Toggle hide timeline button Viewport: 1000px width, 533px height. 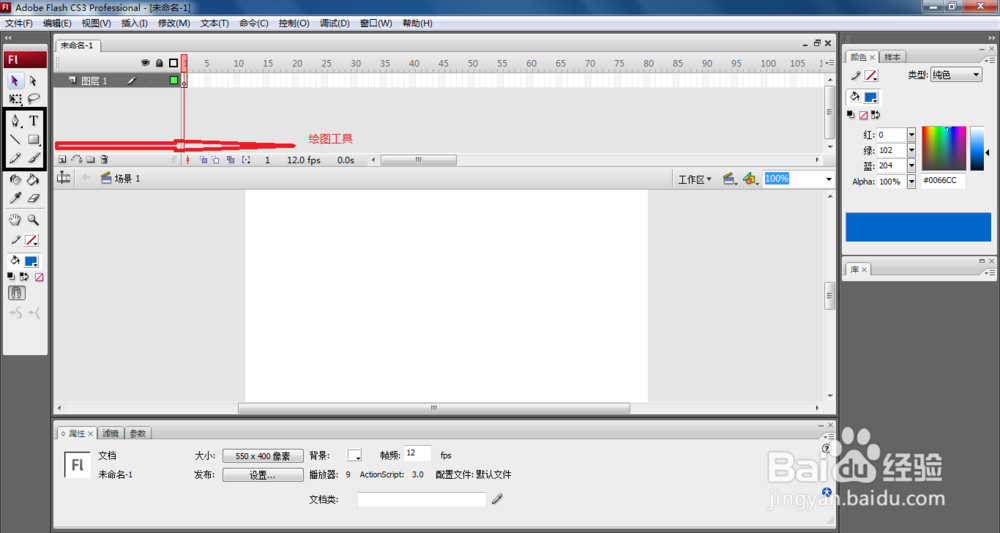click(x=63, y=179)
